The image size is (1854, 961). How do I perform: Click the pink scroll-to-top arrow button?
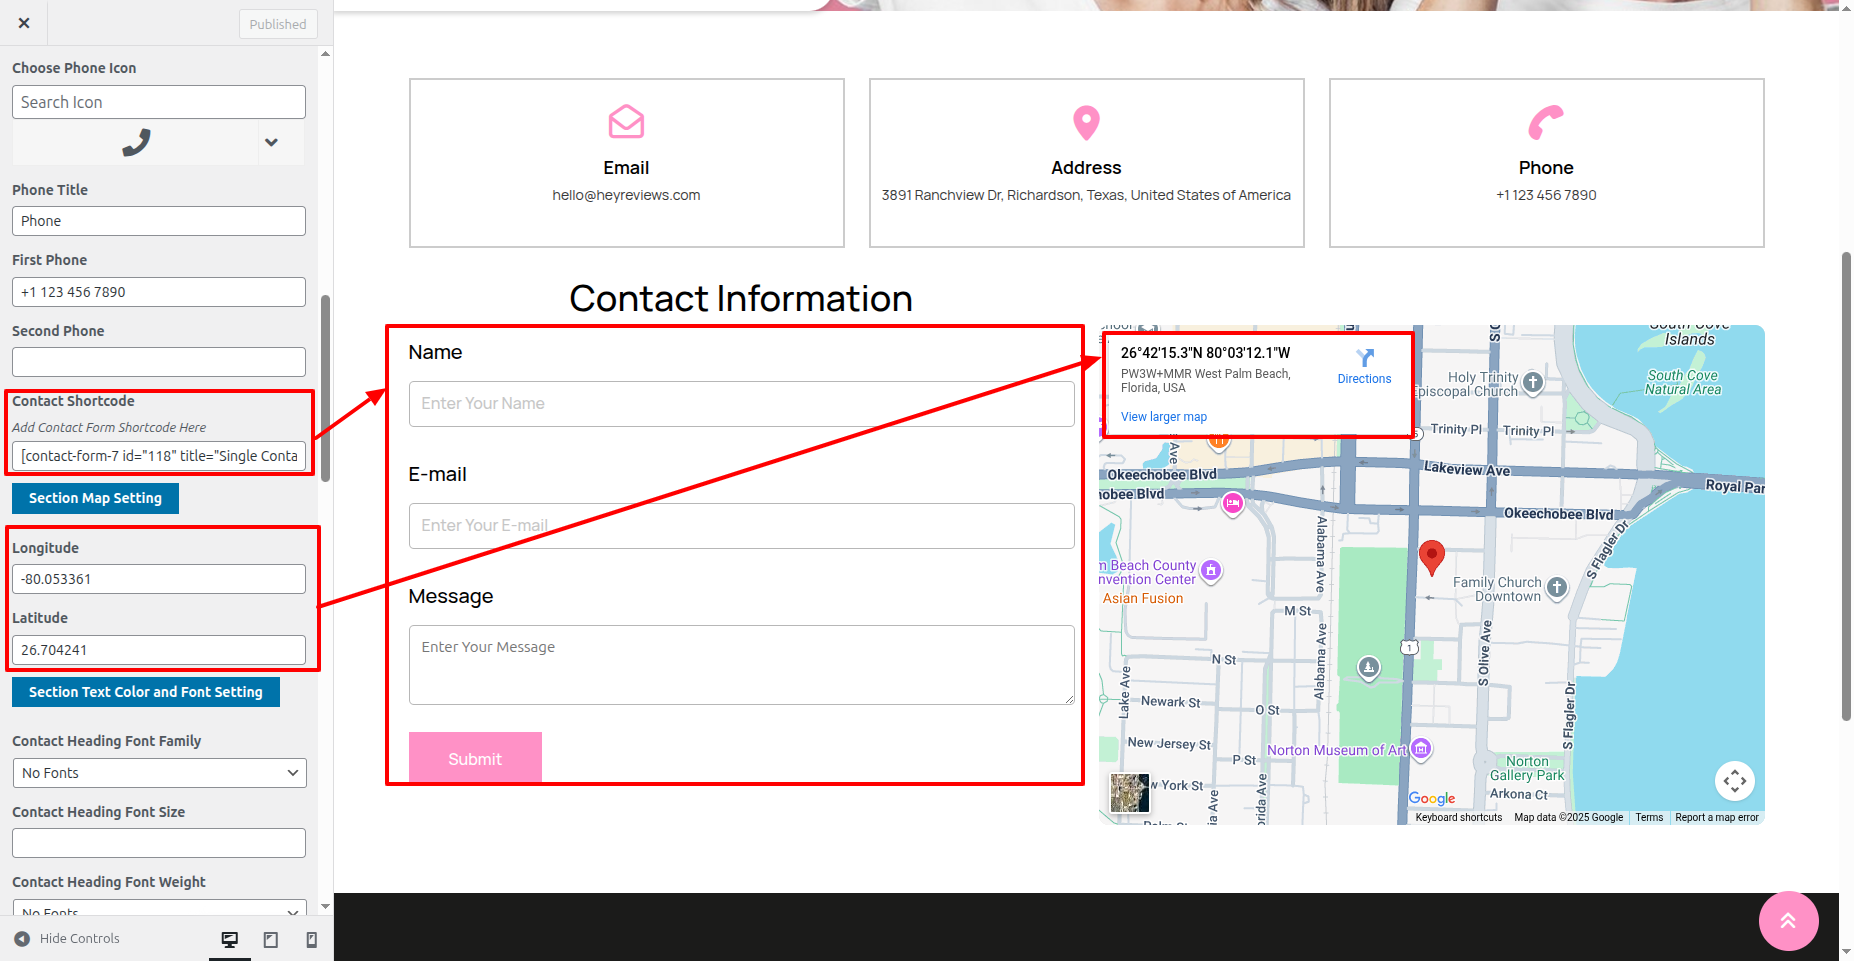pos(1788,921)
